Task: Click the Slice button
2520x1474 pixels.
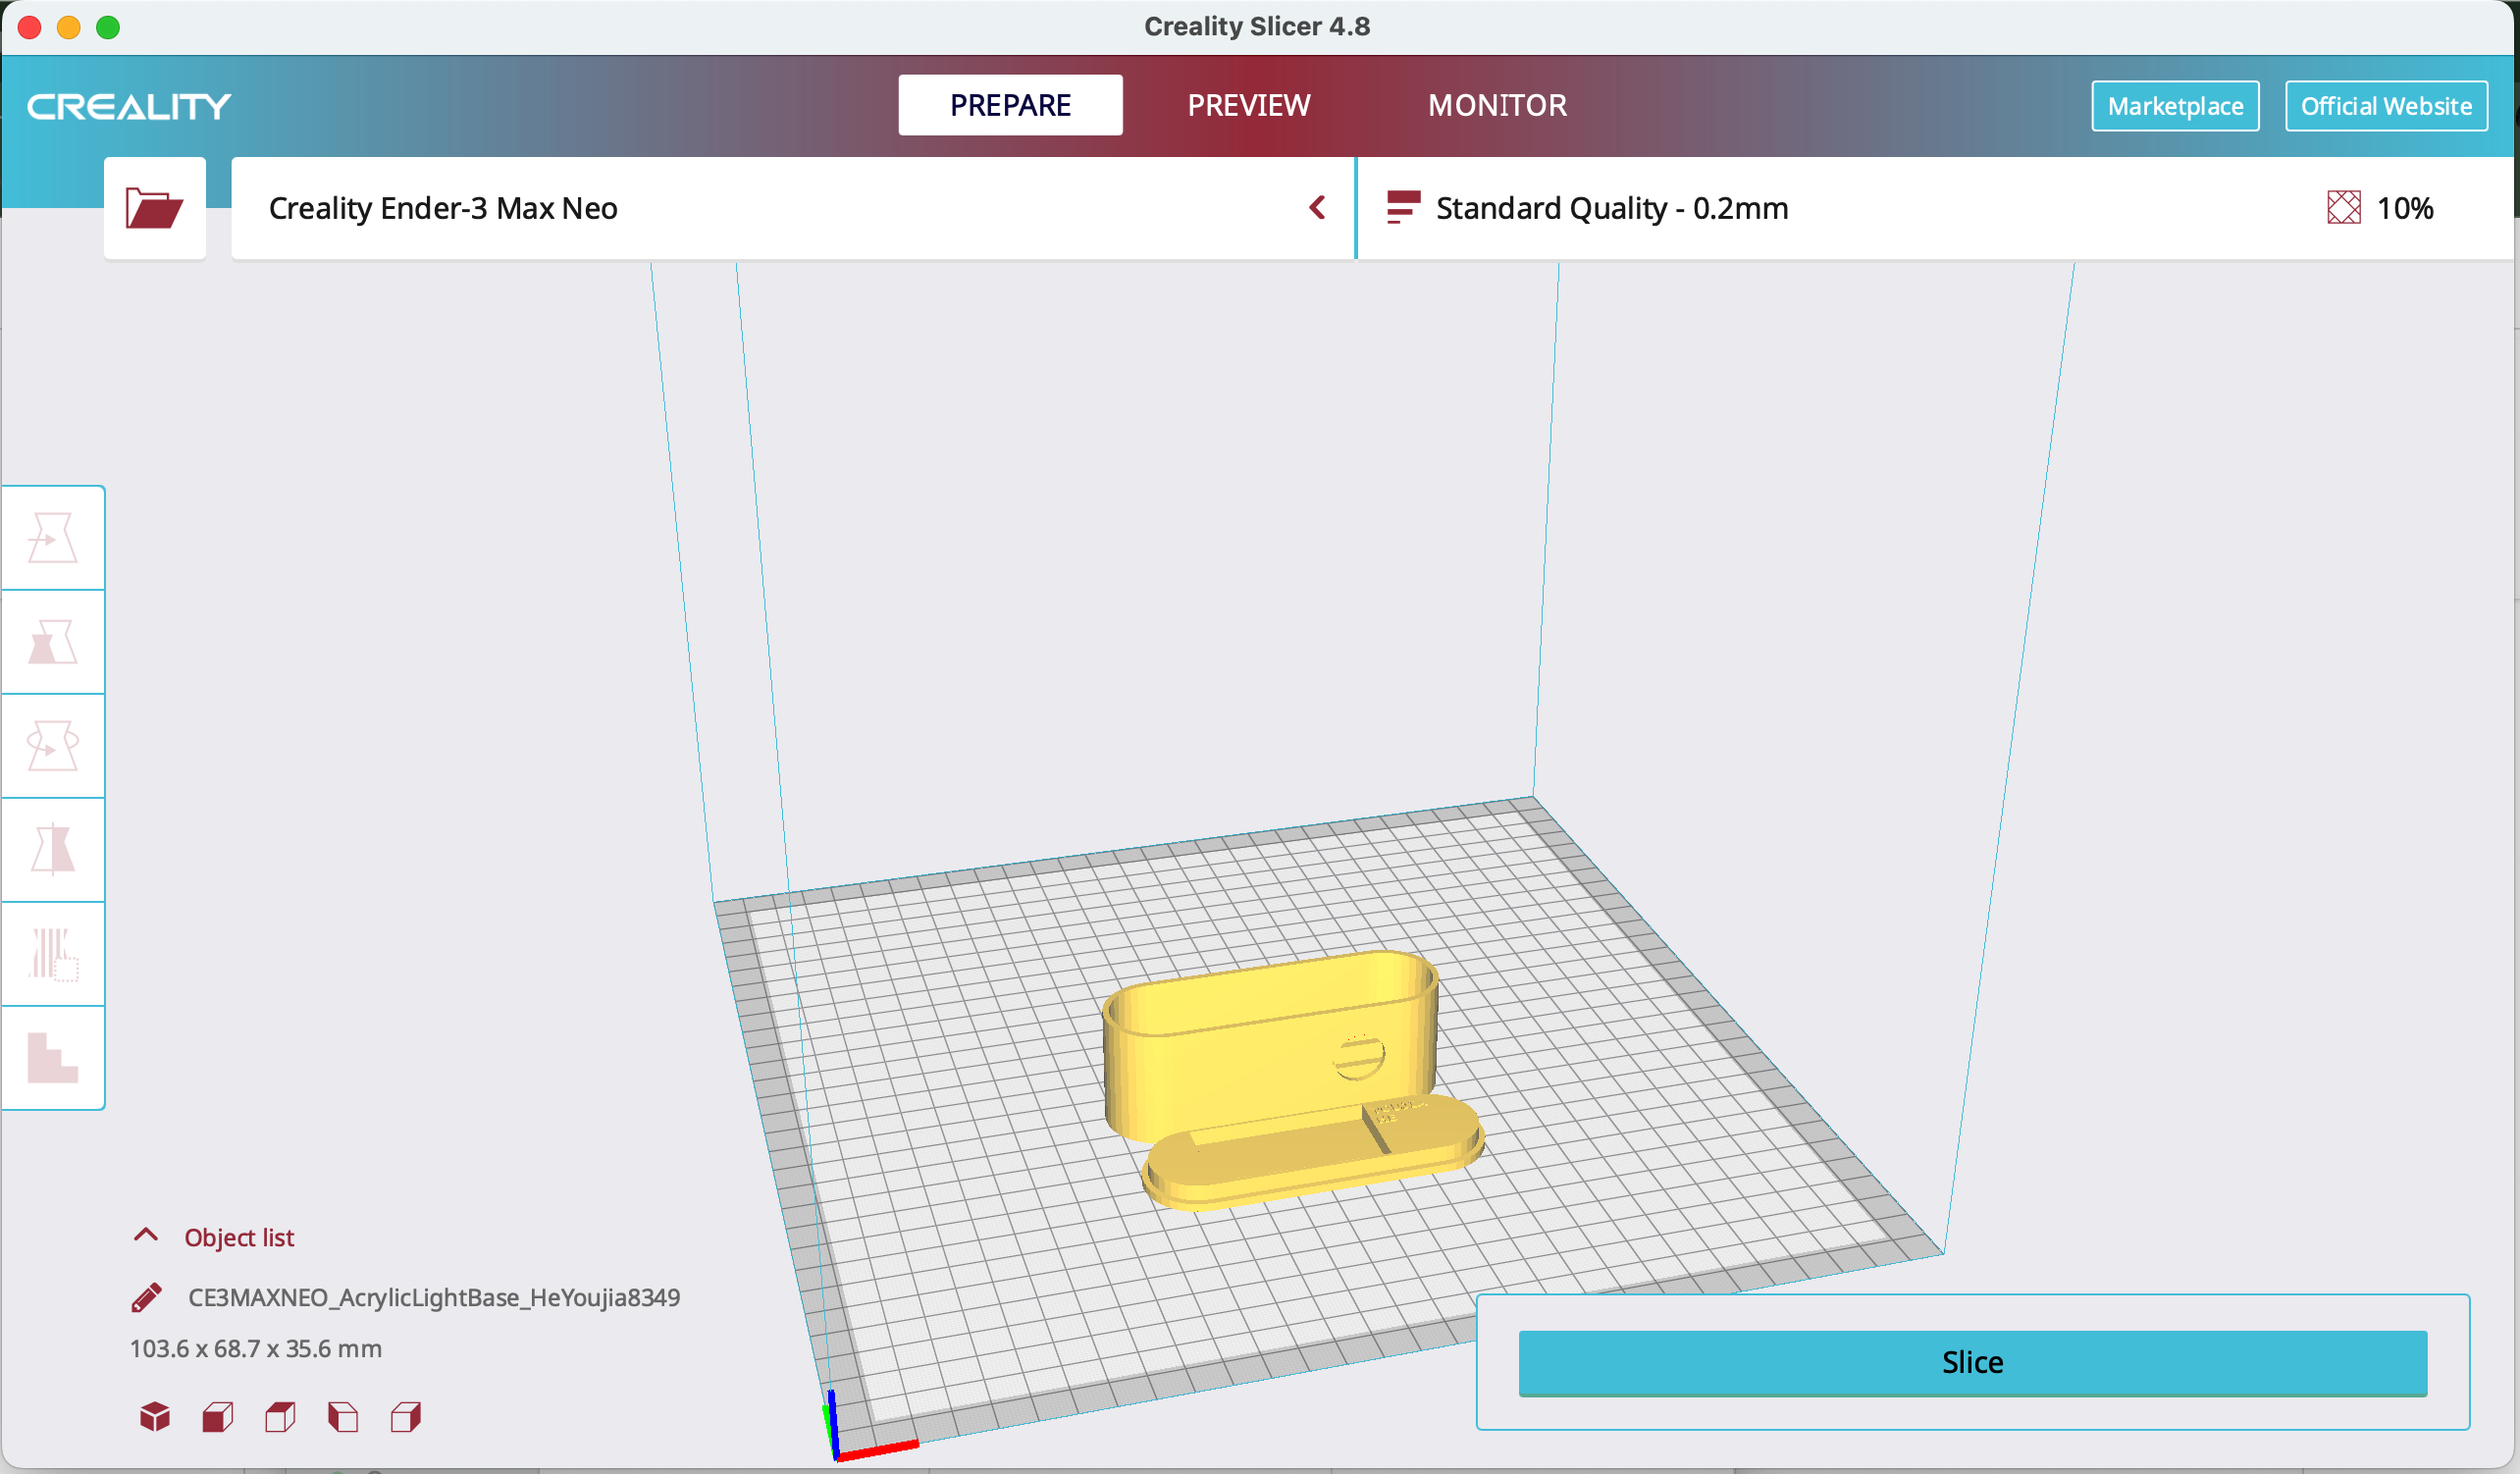Action: click(1972, 1362)
